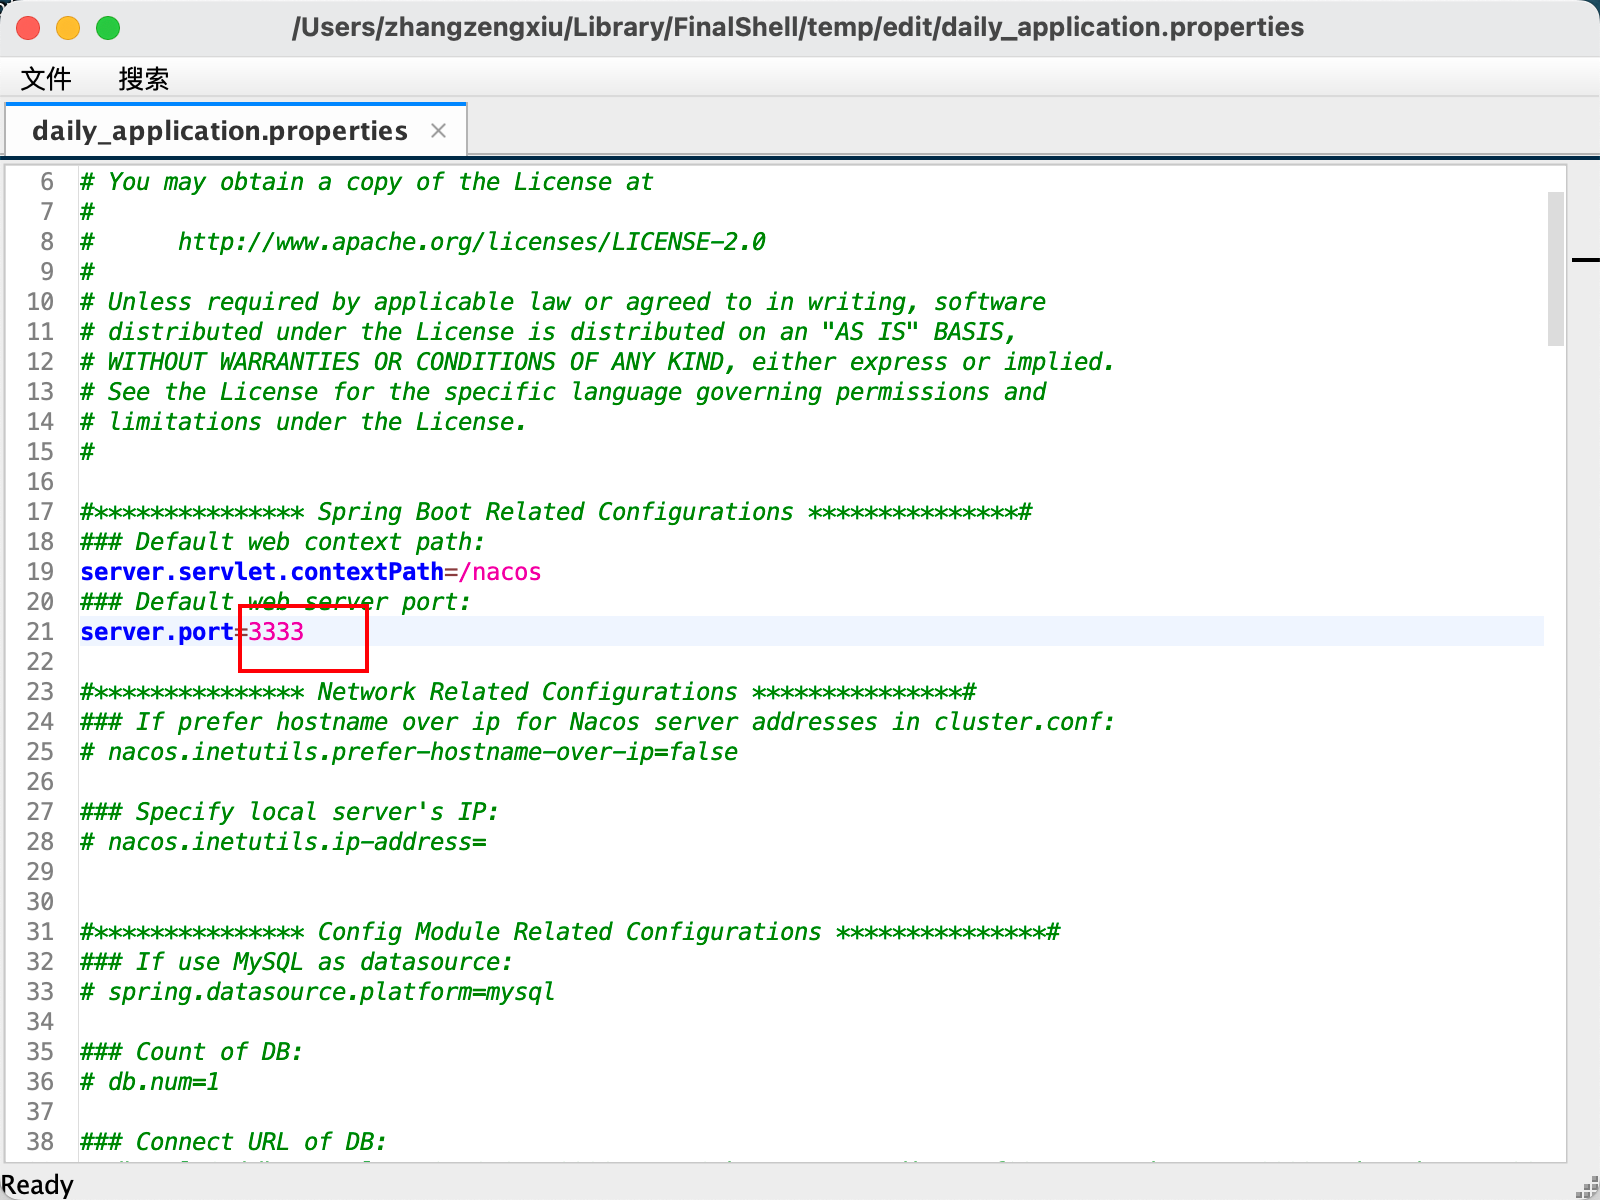Click the '# spring.datasource.platform=mysql' line
Screen dimensions: 1600x1200
(x=318, y=992)
